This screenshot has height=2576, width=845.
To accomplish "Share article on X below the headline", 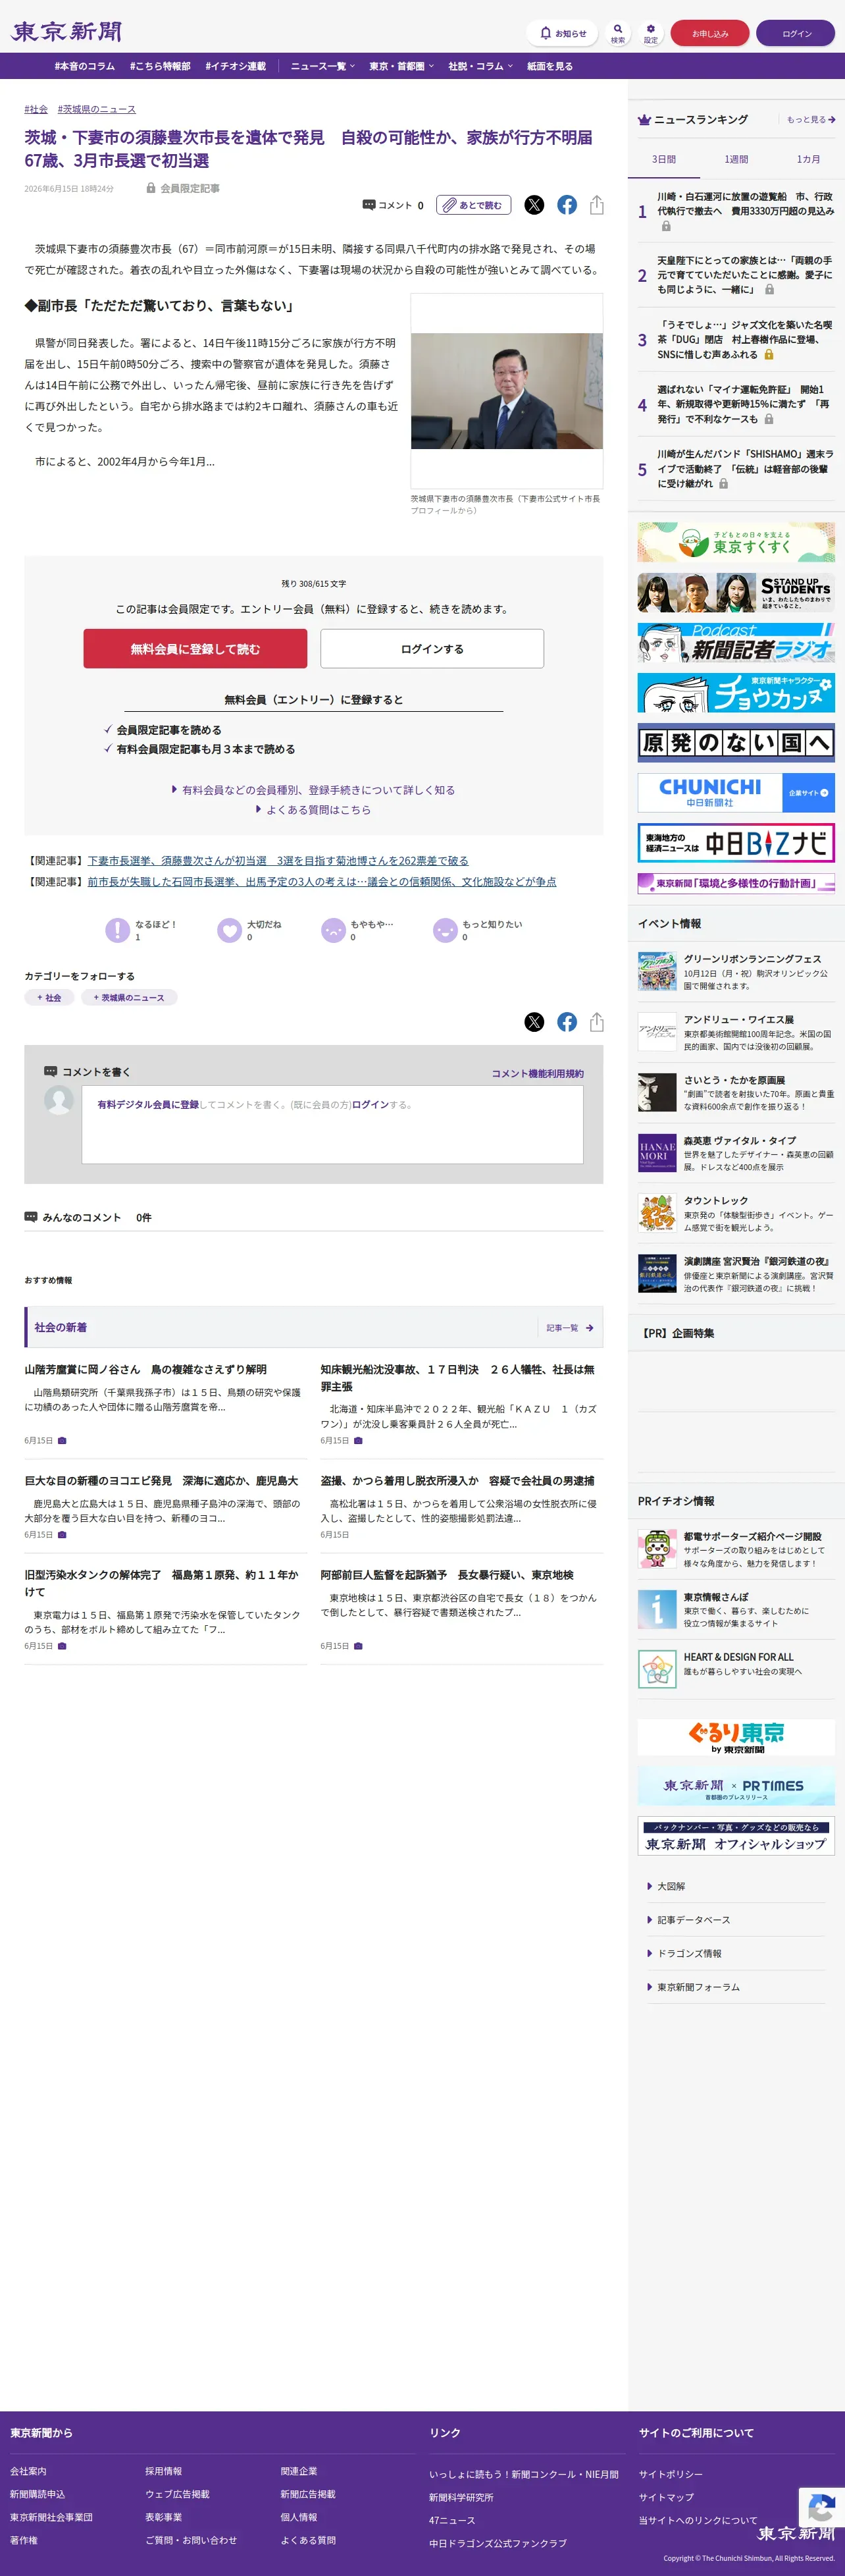I will (x=535, y=205).
